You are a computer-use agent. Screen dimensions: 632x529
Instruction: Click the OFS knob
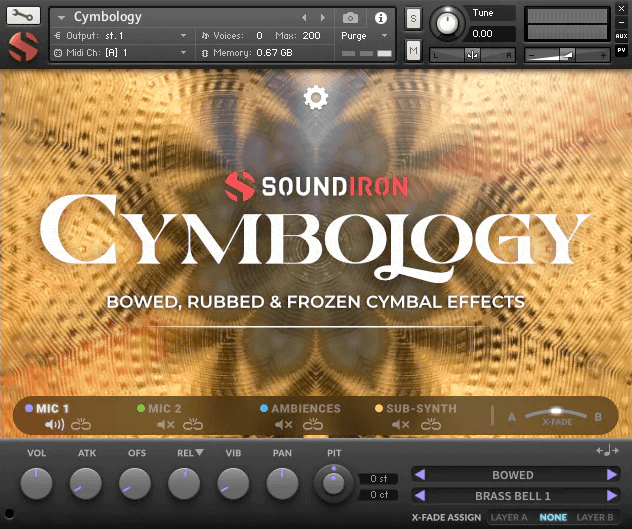click(x=135, y=483)
